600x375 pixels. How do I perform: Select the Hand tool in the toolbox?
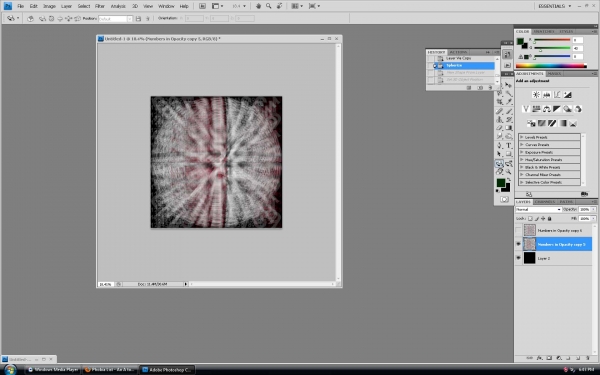click(500, 172)
